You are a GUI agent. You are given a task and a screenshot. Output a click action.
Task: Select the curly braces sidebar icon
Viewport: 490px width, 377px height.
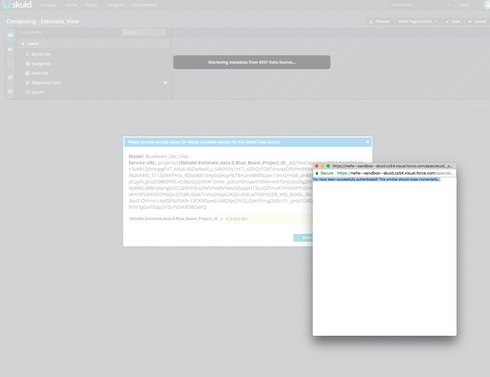point(10,63)
